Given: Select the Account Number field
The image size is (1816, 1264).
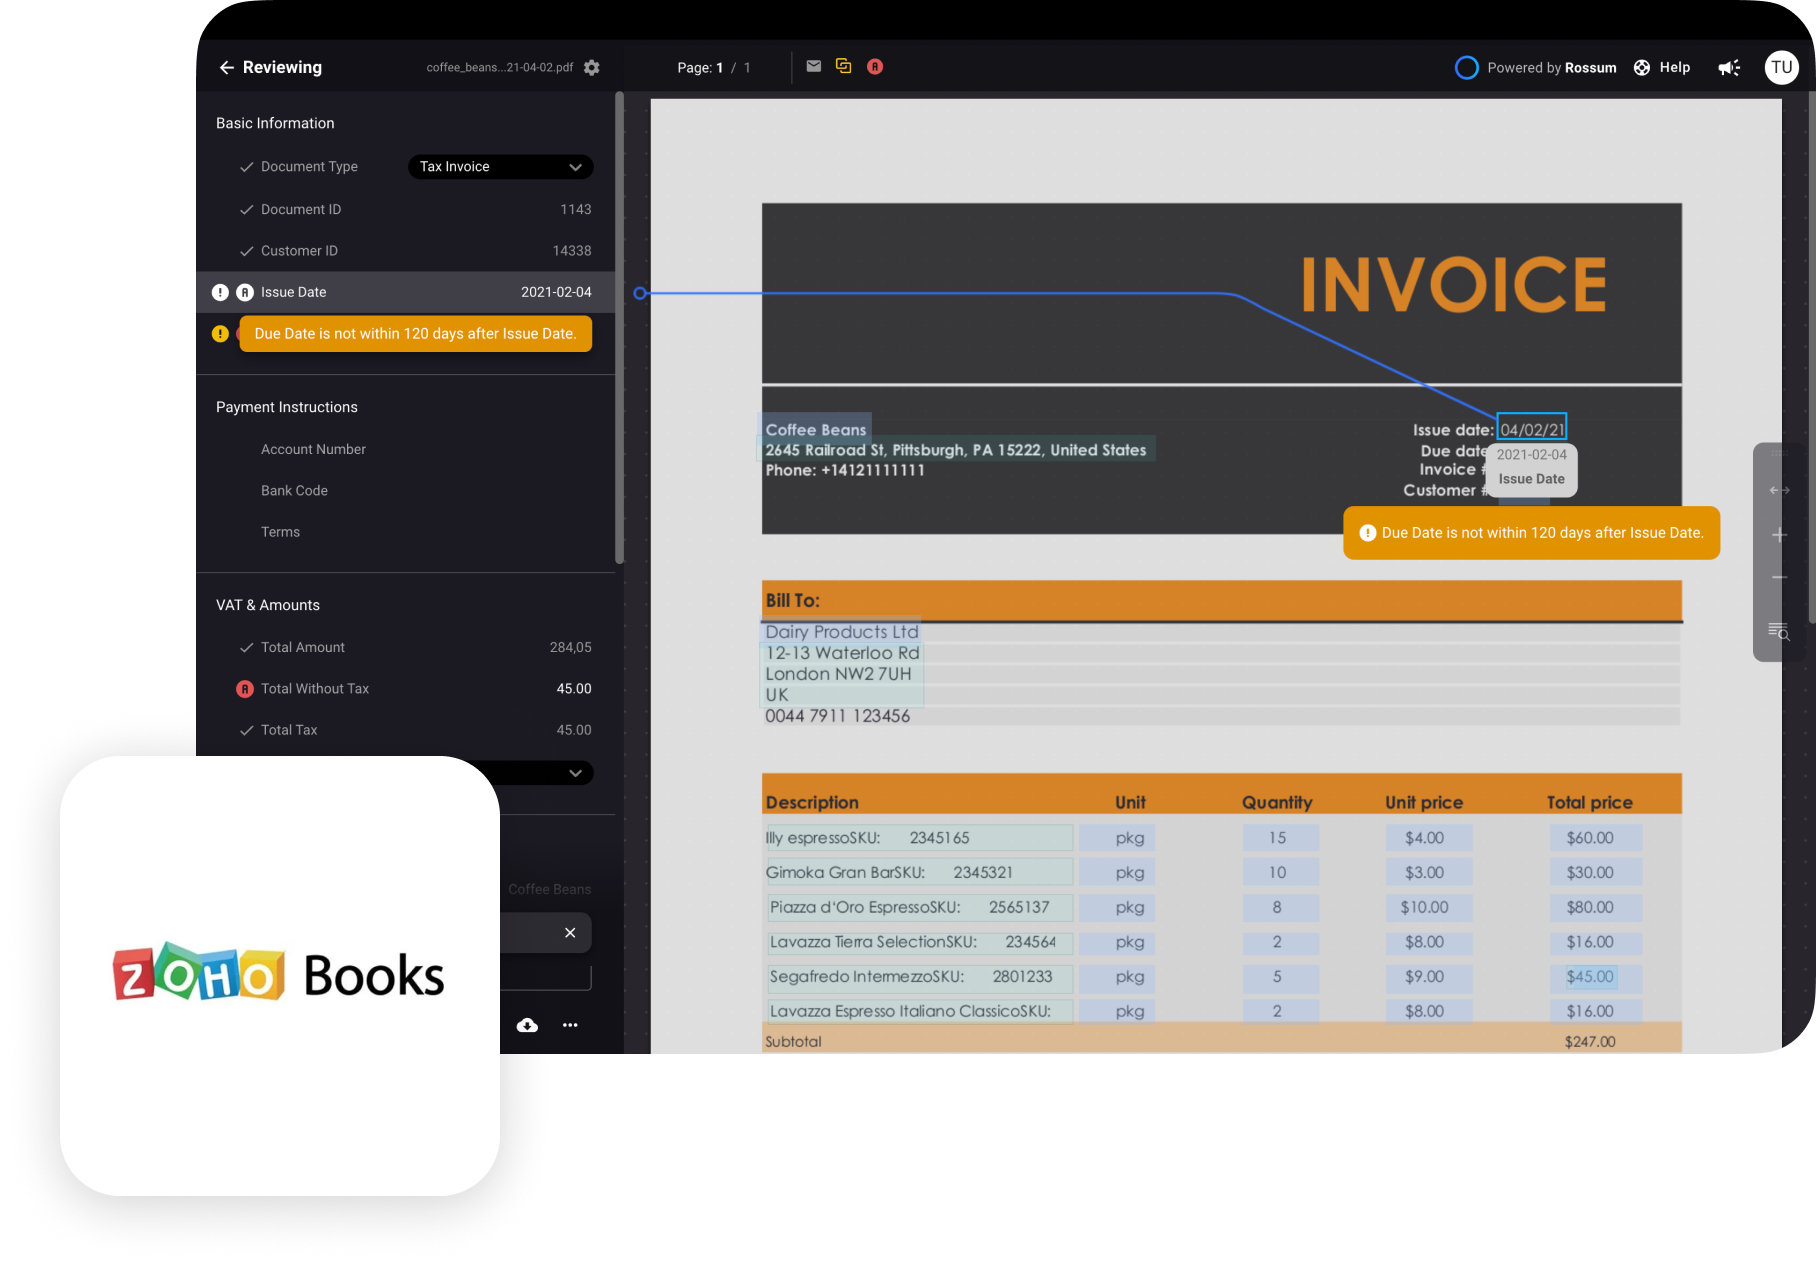Looking at the screenshot, I should (313, 450).
